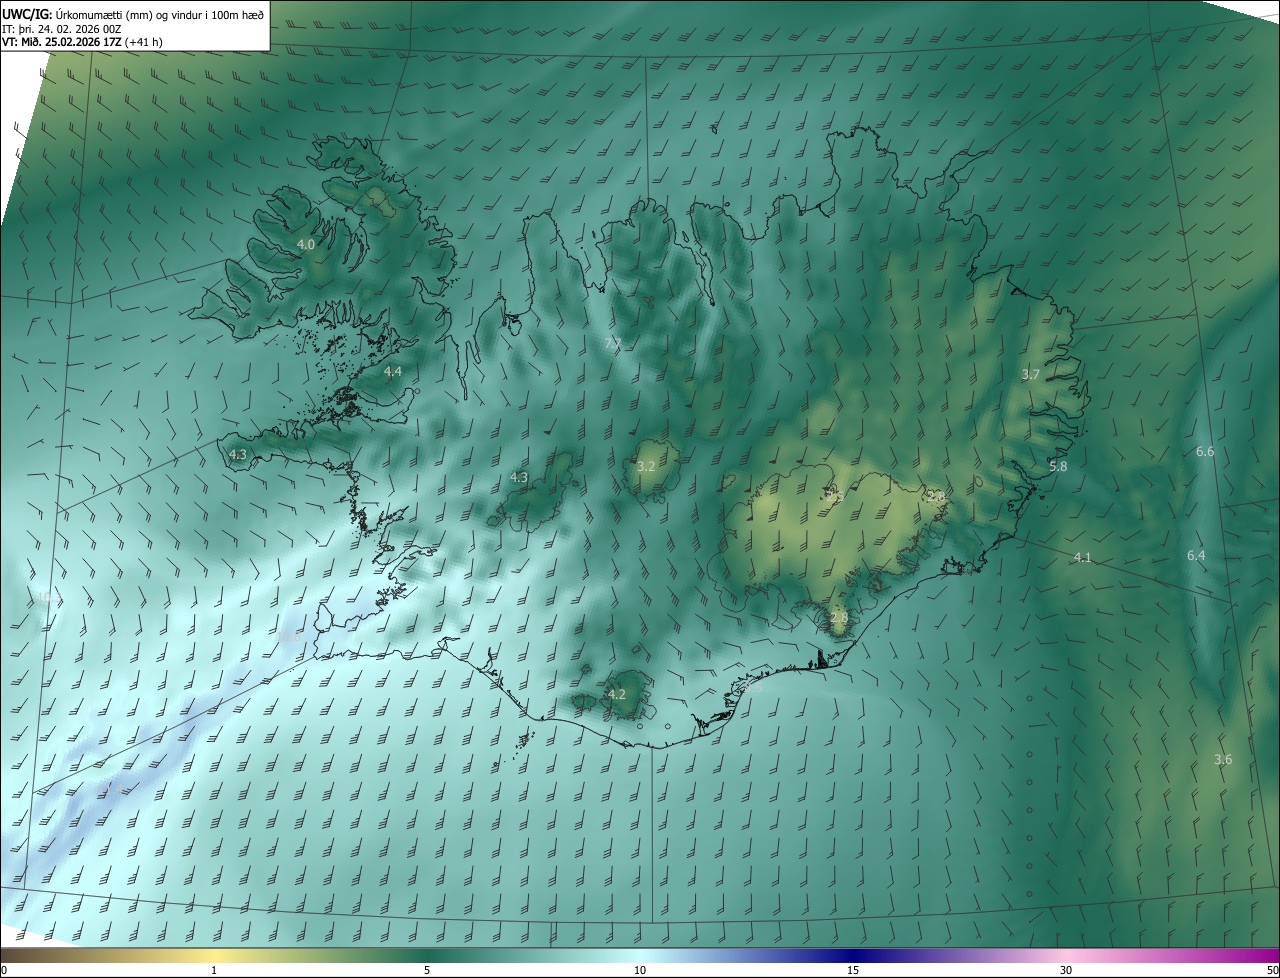
Task: Click the 4.4 value label on the map
Action: pos(393,372)
